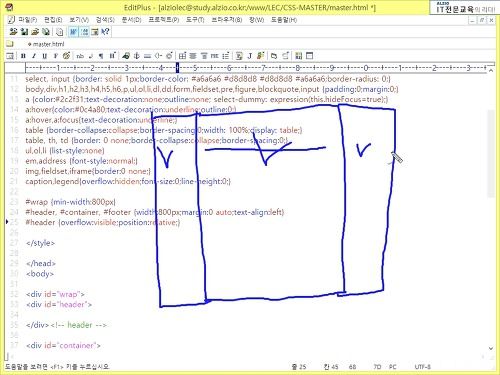The width and height of the screenshot is (500, 375).
Task: Insert anchor link icon
Action: [126, 56]
